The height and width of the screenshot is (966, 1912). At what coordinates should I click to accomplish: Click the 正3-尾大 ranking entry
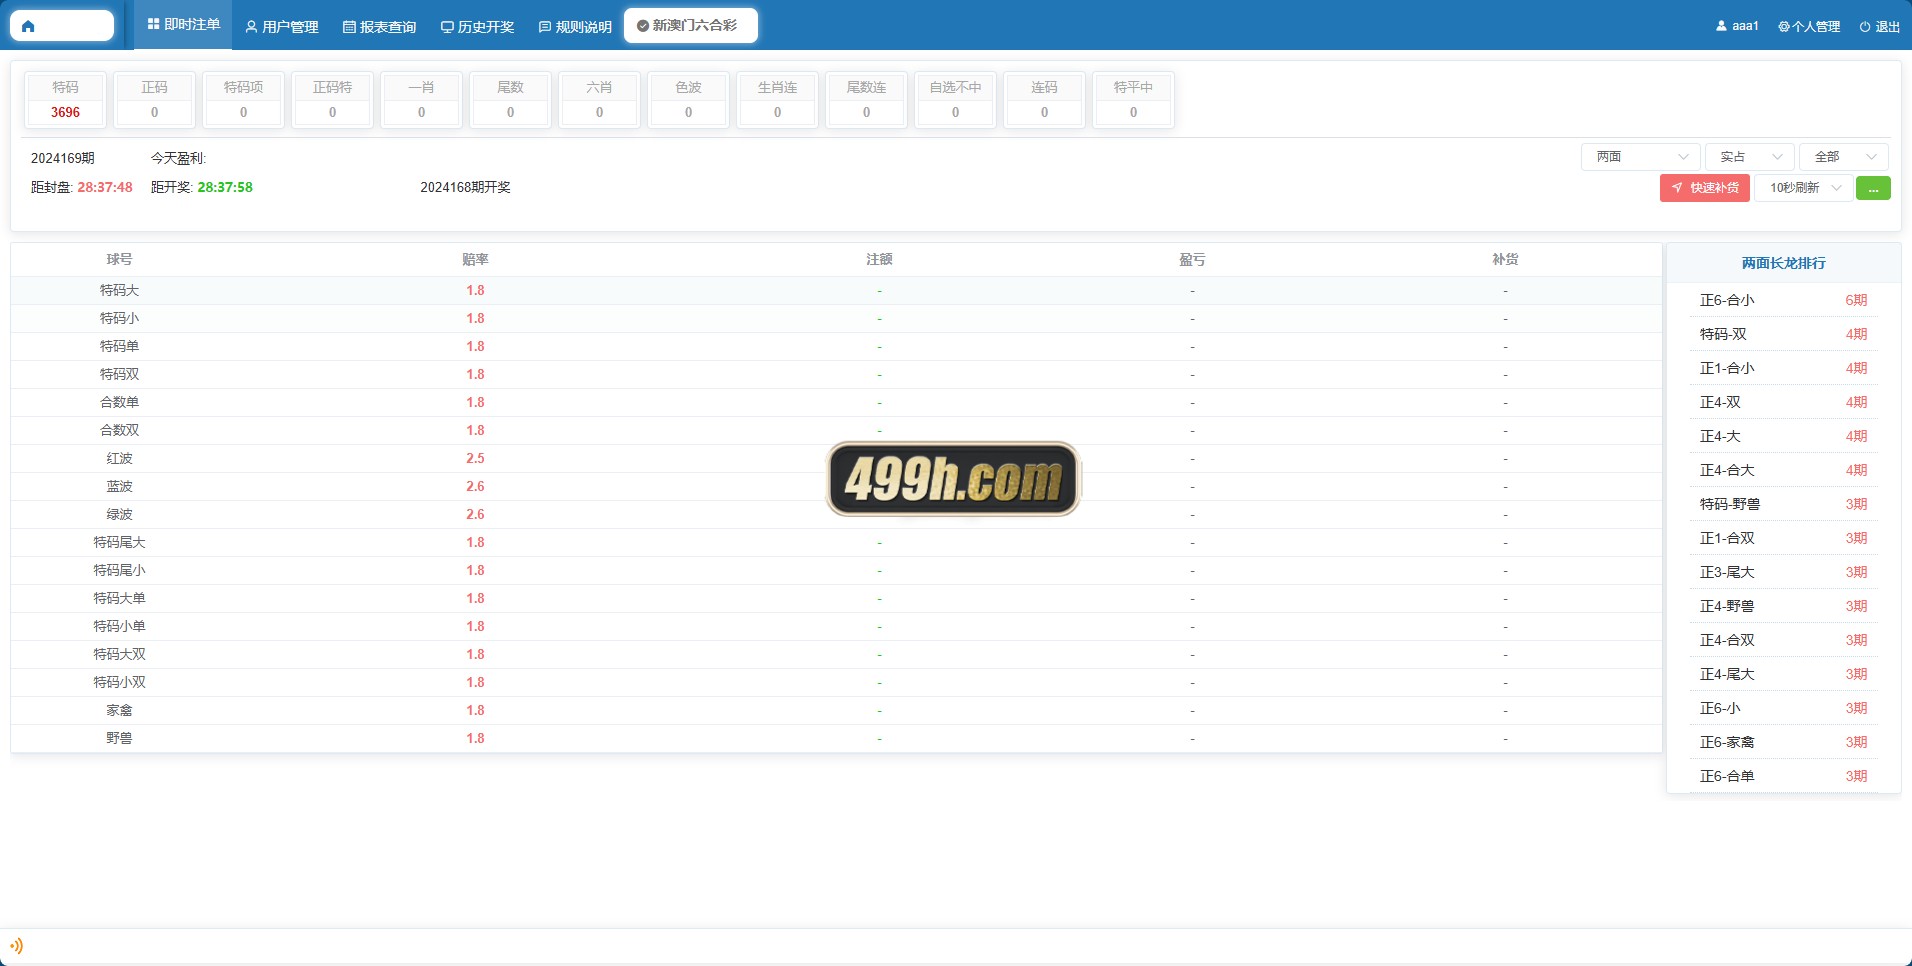coord(1783,572)
